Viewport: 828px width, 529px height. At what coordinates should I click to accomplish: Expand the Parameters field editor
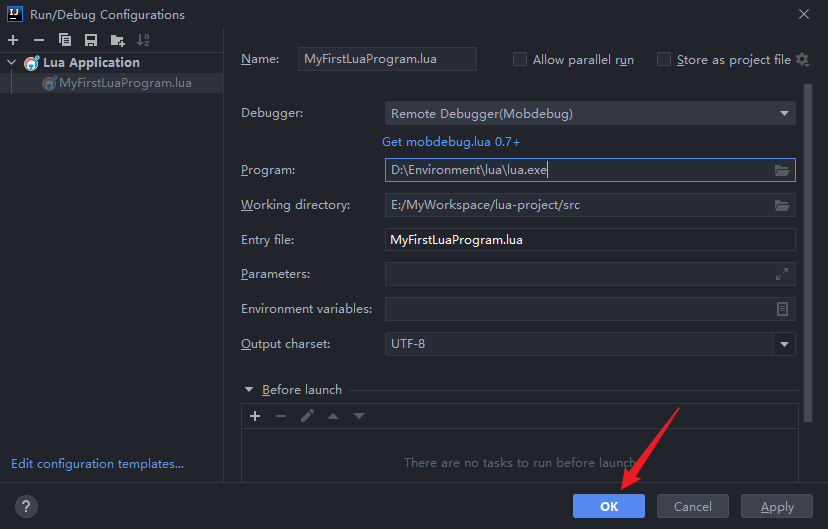pos(782,274)
